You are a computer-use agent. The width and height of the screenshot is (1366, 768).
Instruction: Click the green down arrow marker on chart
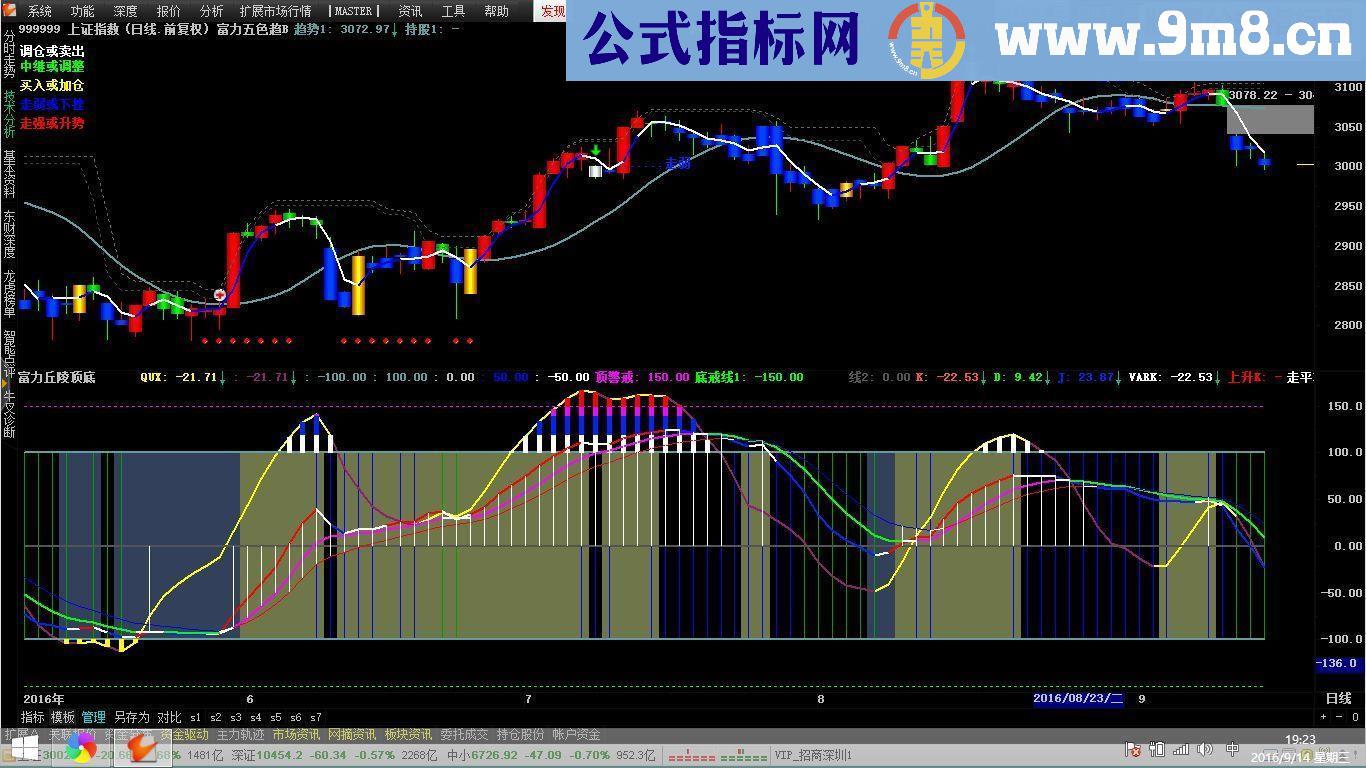pos(596,152)
